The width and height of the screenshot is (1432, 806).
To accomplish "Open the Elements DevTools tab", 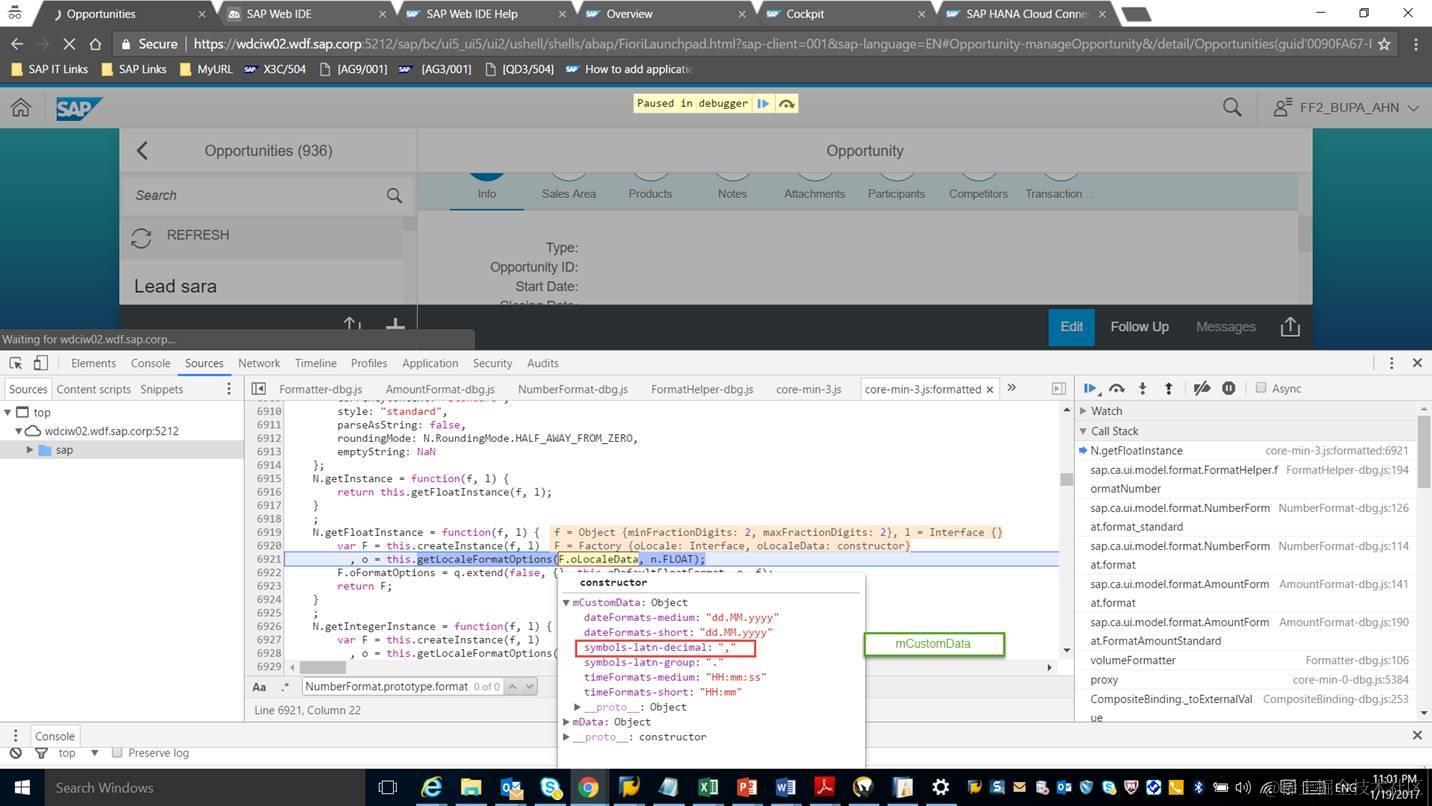I will (x=94, y=363).
